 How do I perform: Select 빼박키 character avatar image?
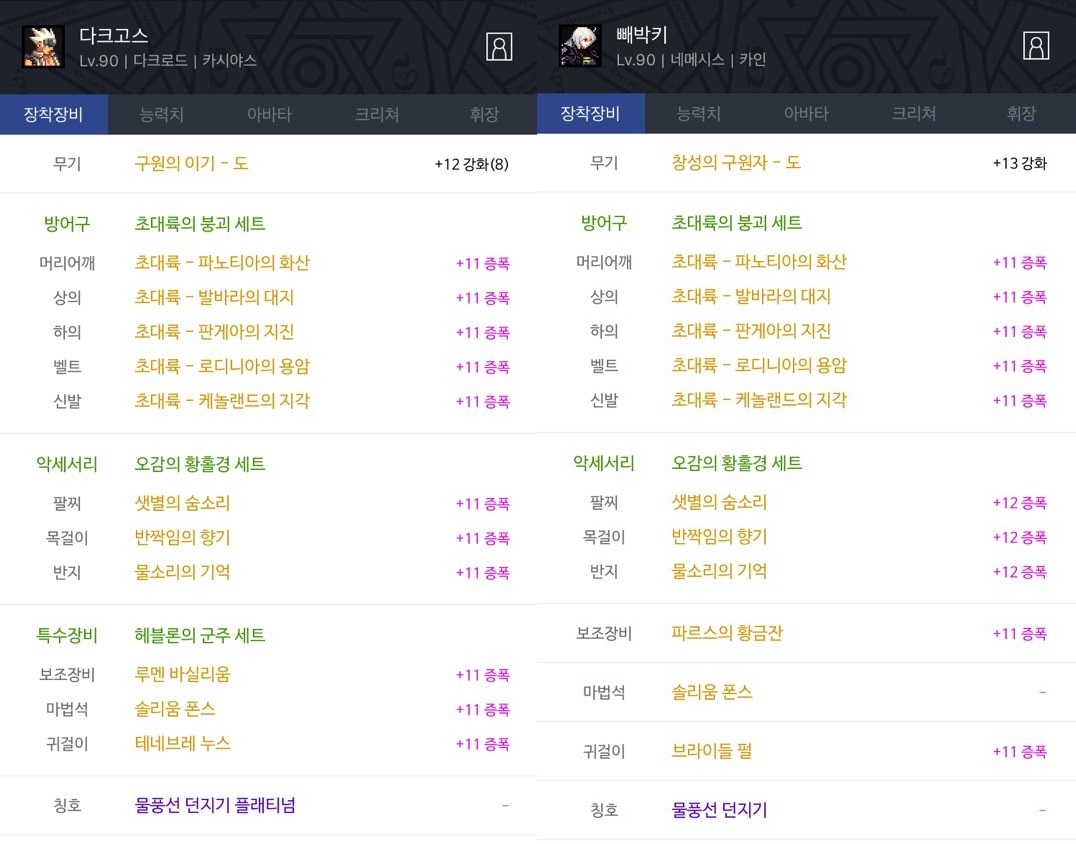[x=581, y=46]
